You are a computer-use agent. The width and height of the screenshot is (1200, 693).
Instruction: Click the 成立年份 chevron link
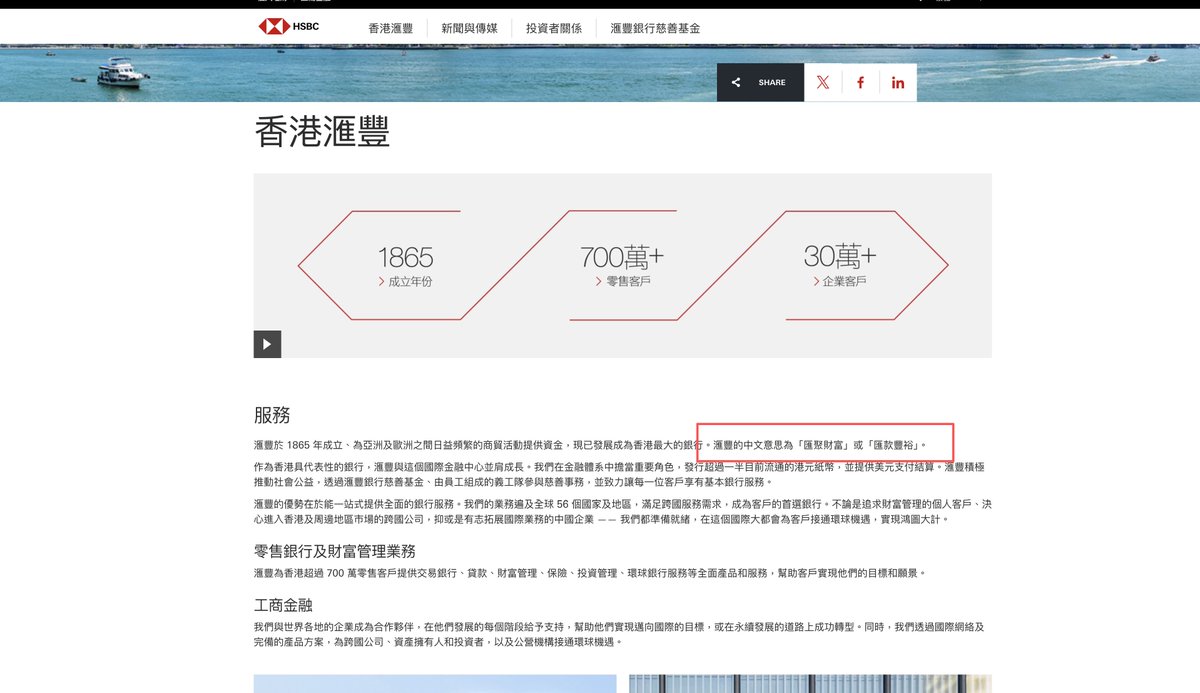406,282
